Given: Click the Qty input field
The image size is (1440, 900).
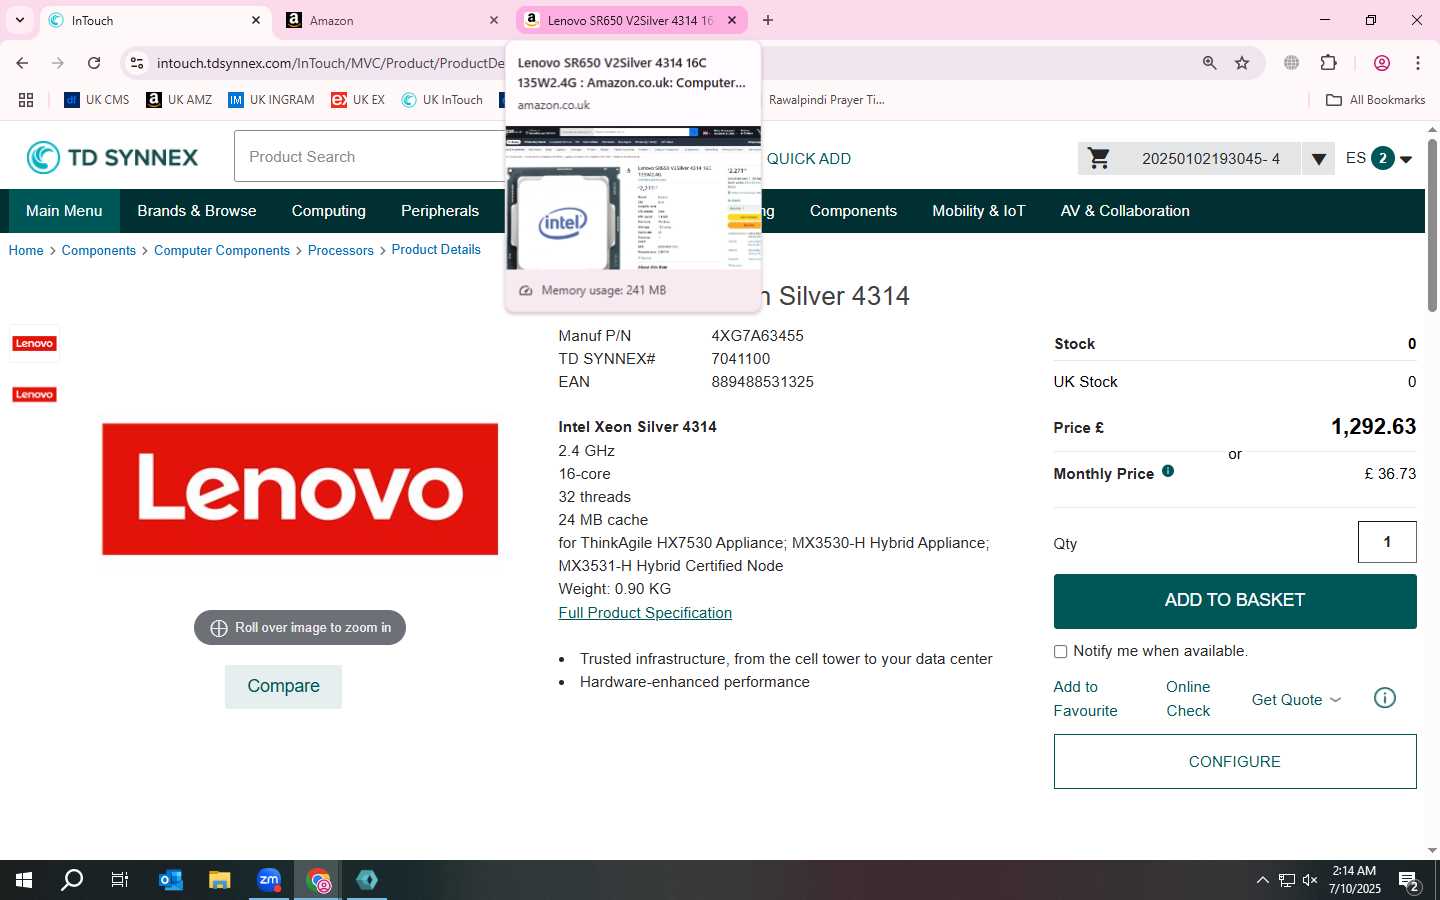Looking at the screenshot, I should point(1387,542).
